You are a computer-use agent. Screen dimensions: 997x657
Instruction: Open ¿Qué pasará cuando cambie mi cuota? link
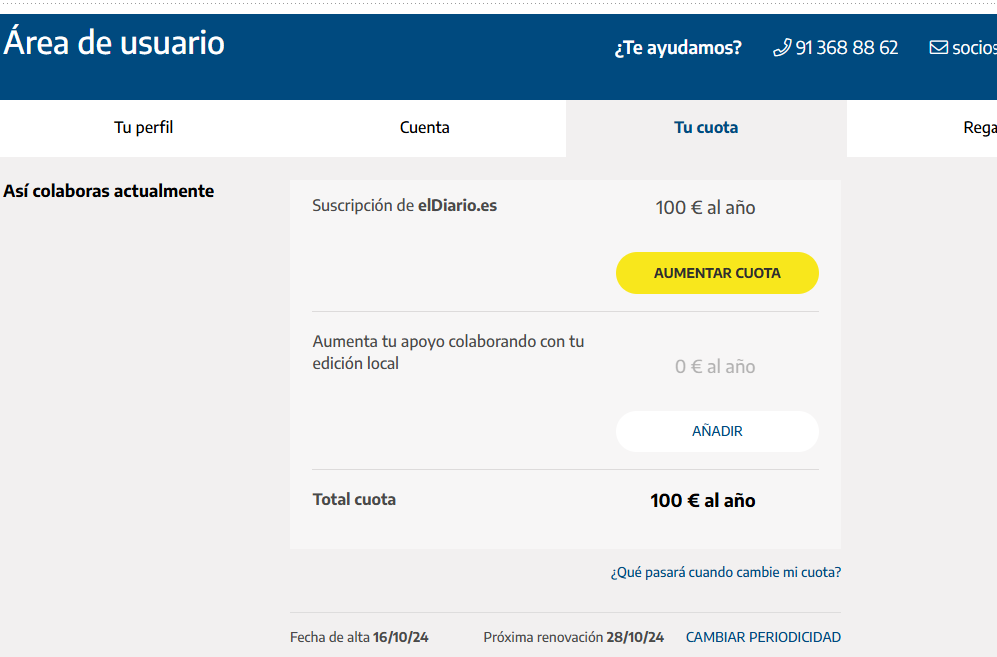(x=725, y=572)
